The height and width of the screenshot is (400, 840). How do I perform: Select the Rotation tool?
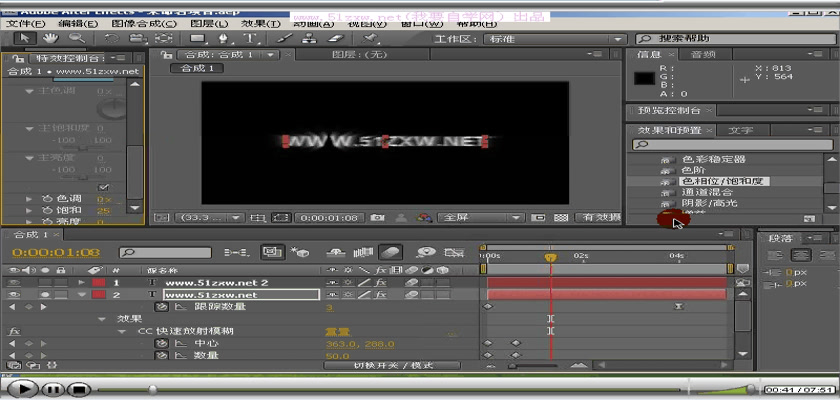pos(111,39)
